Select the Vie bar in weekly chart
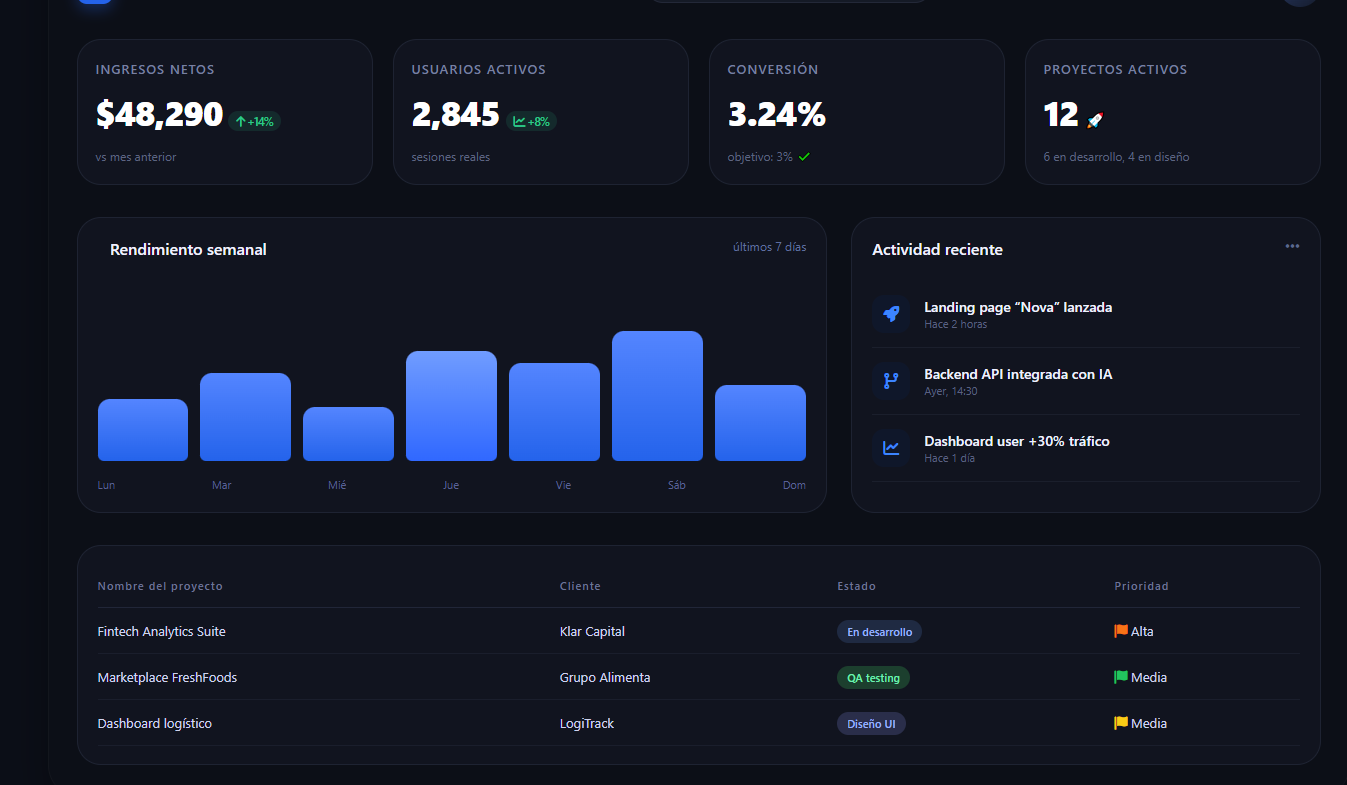The height and width of the screenshot is (785, 1347). [554, 412]
